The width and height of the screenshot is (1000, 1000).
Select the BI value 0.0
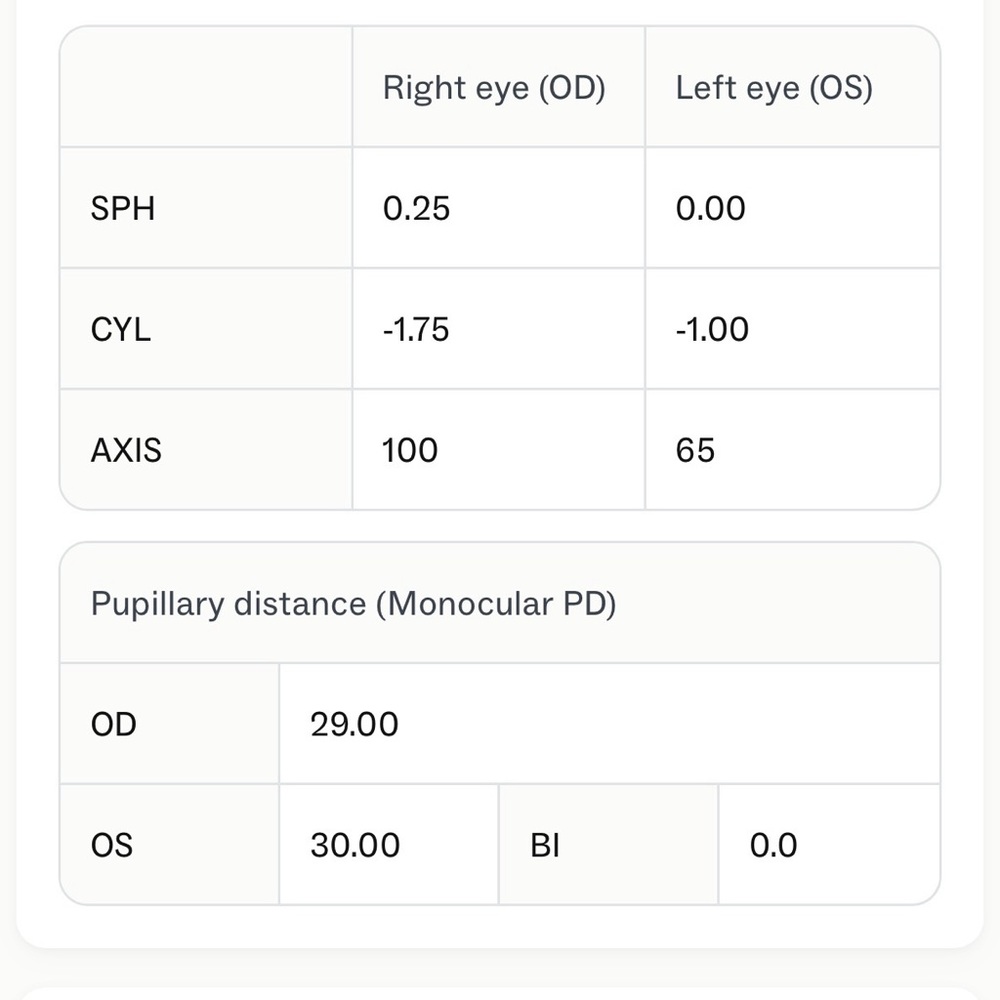click(x=773, y=845)
